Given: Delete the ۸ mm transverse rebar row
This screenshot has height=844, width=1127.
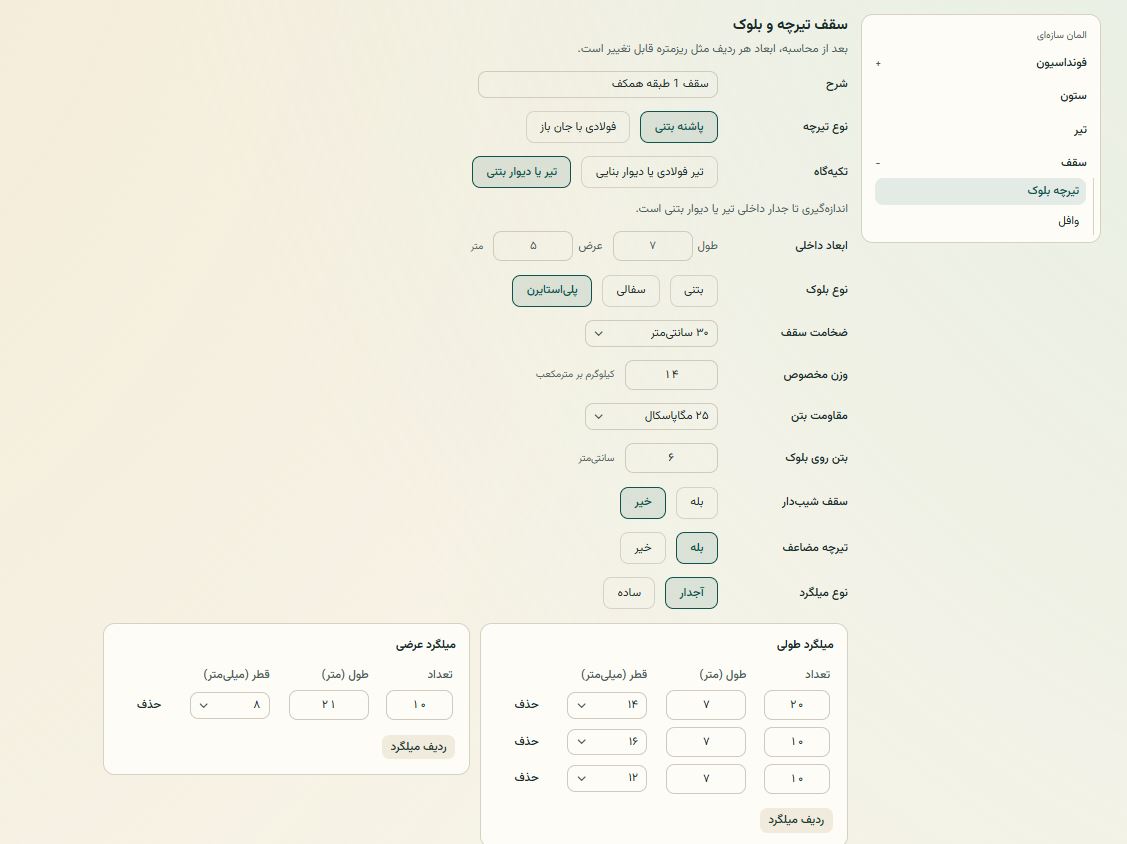Looking at the screenshot, I should click(149, 705).
